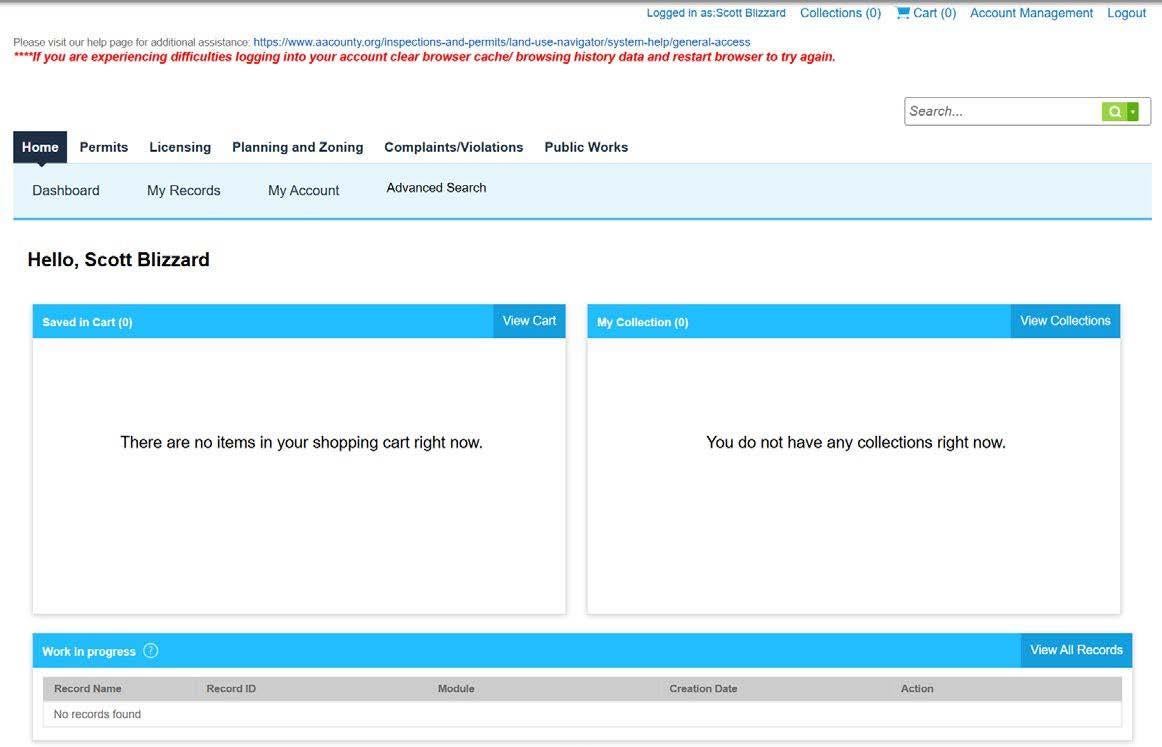
Task: Click the shopping cart icon
Action: click(906, 12)
